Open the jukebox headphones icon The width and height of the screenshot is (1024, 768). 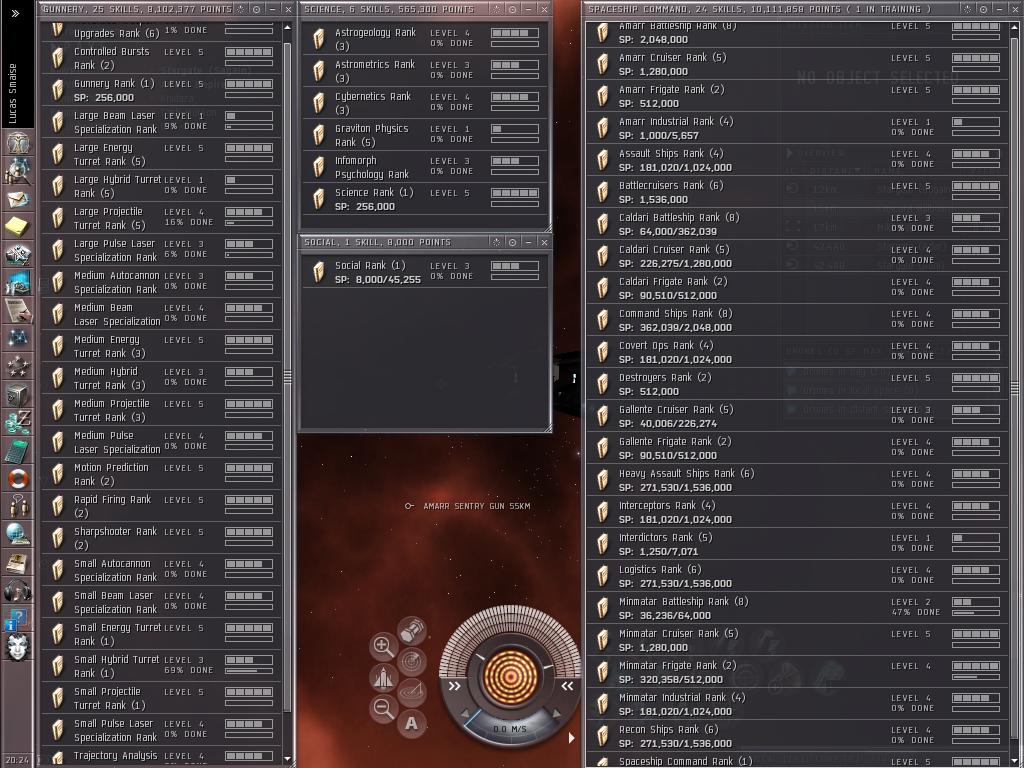coord(18,591)
